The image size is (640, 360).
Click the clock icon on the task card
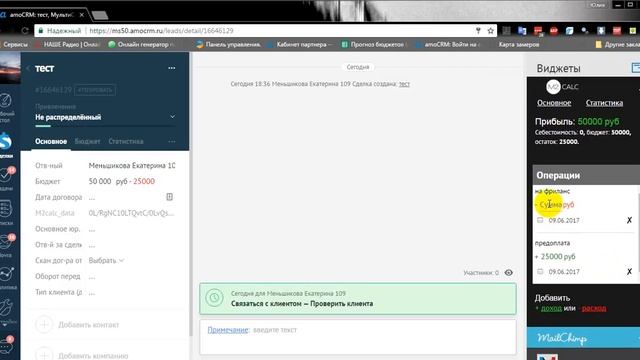pos(214,298)
